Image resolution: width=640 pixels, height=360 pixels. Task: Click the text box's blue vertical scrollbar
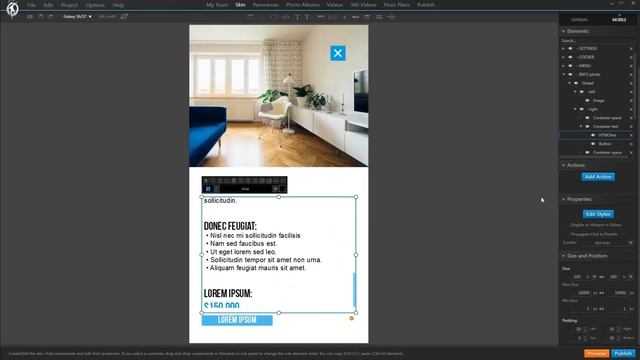pyautogui.click(x=354, y=290)
